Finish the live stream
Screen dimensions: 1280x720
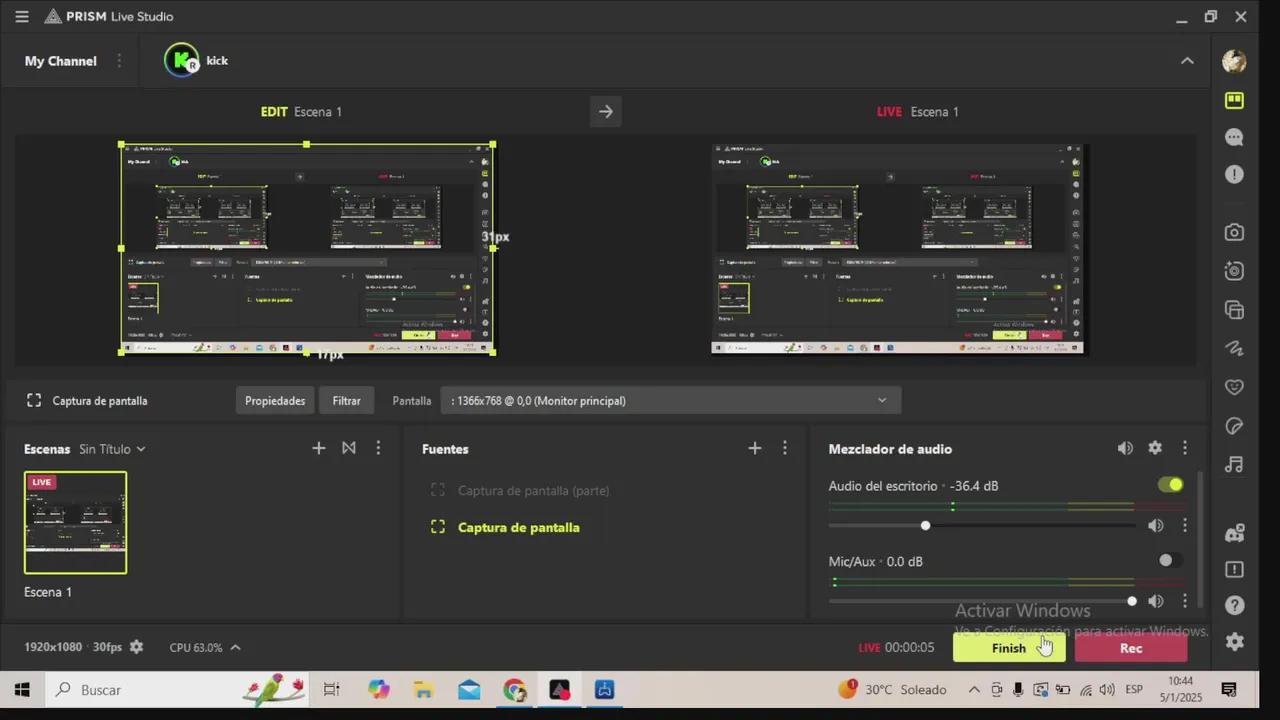[1009, 647]
